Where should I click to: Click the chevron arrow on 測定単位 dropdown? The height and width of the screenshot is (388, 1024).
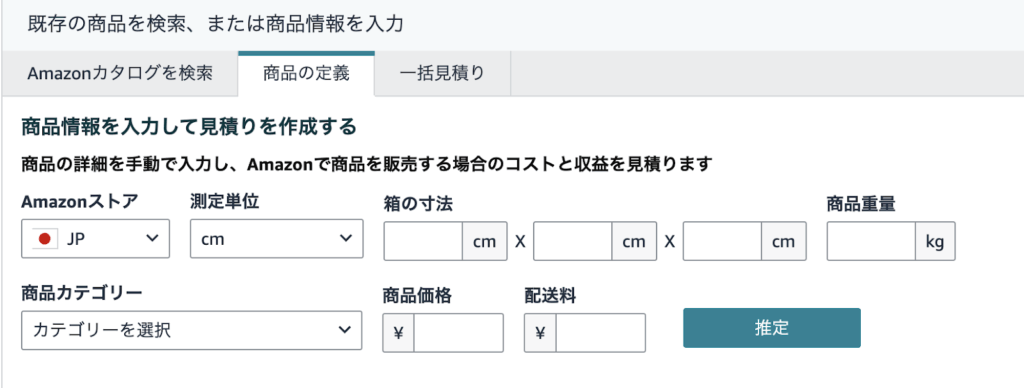pyautogui.click(x=346, y=238)
